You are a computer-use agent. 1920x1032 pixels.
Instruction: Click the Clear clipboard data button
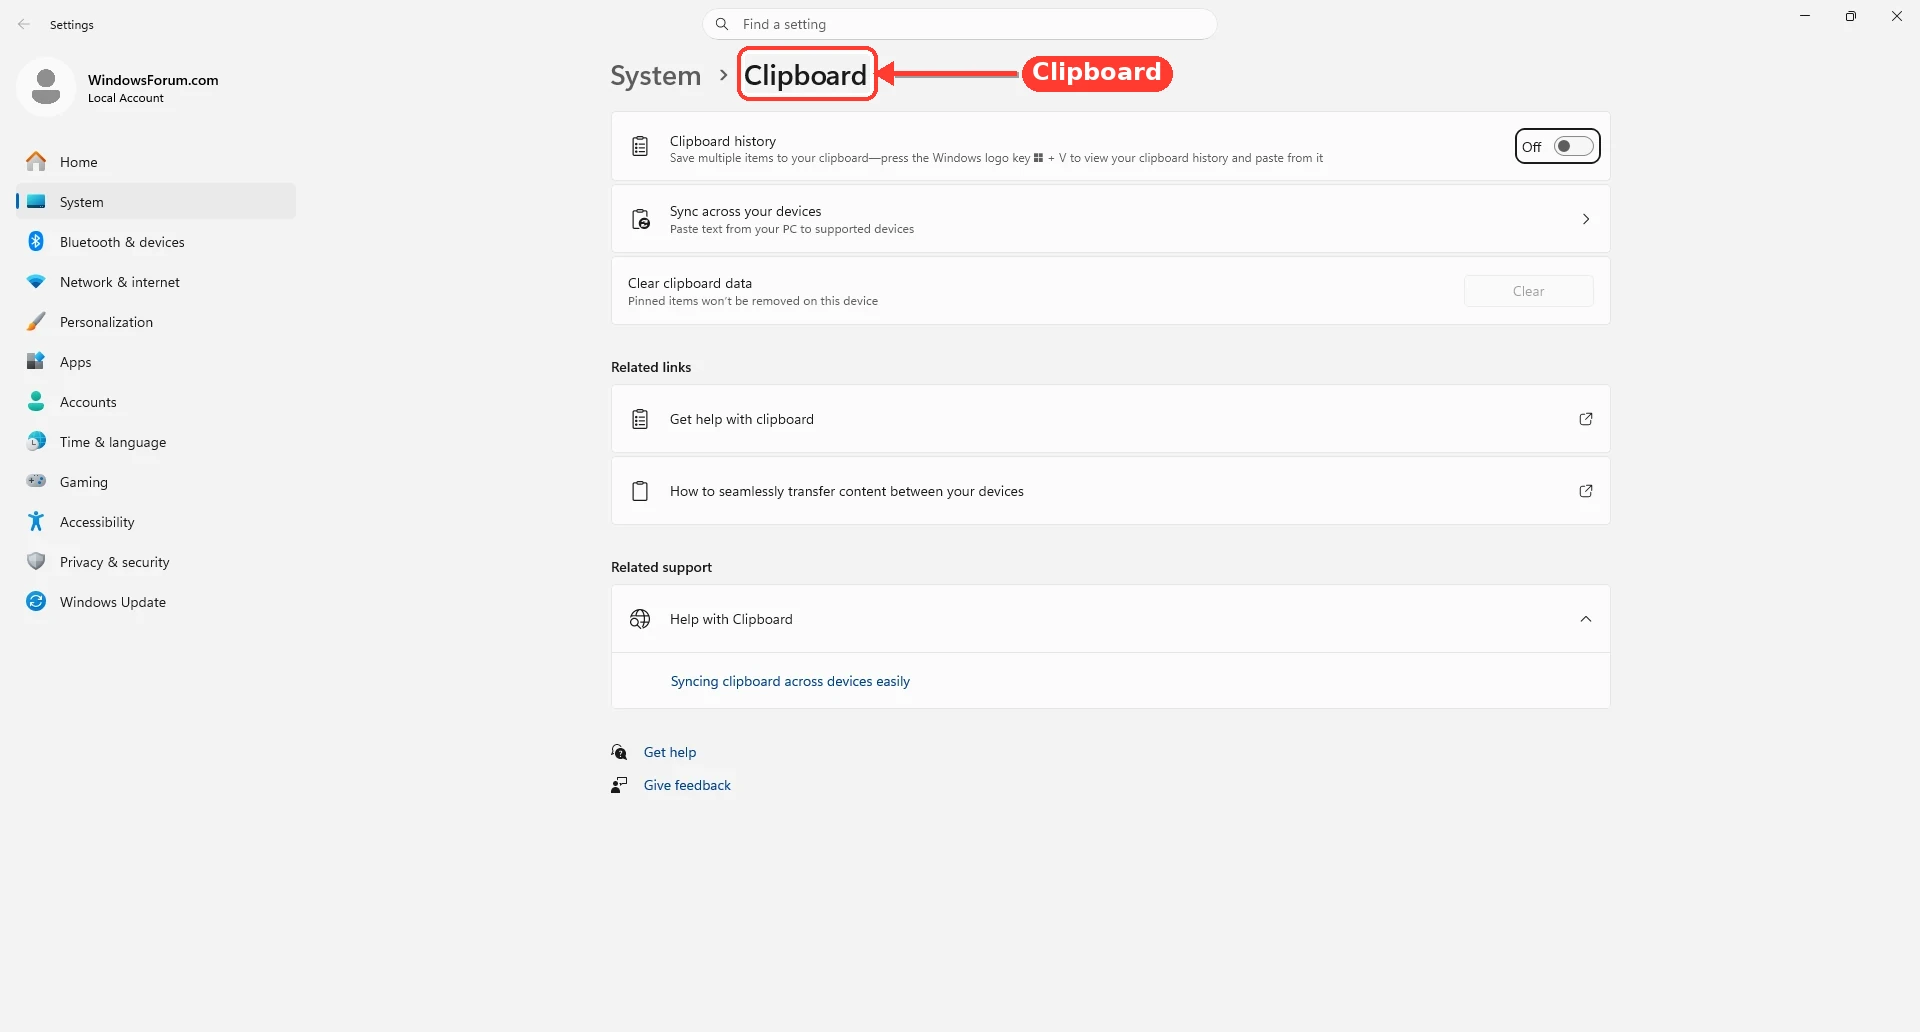1529,291
